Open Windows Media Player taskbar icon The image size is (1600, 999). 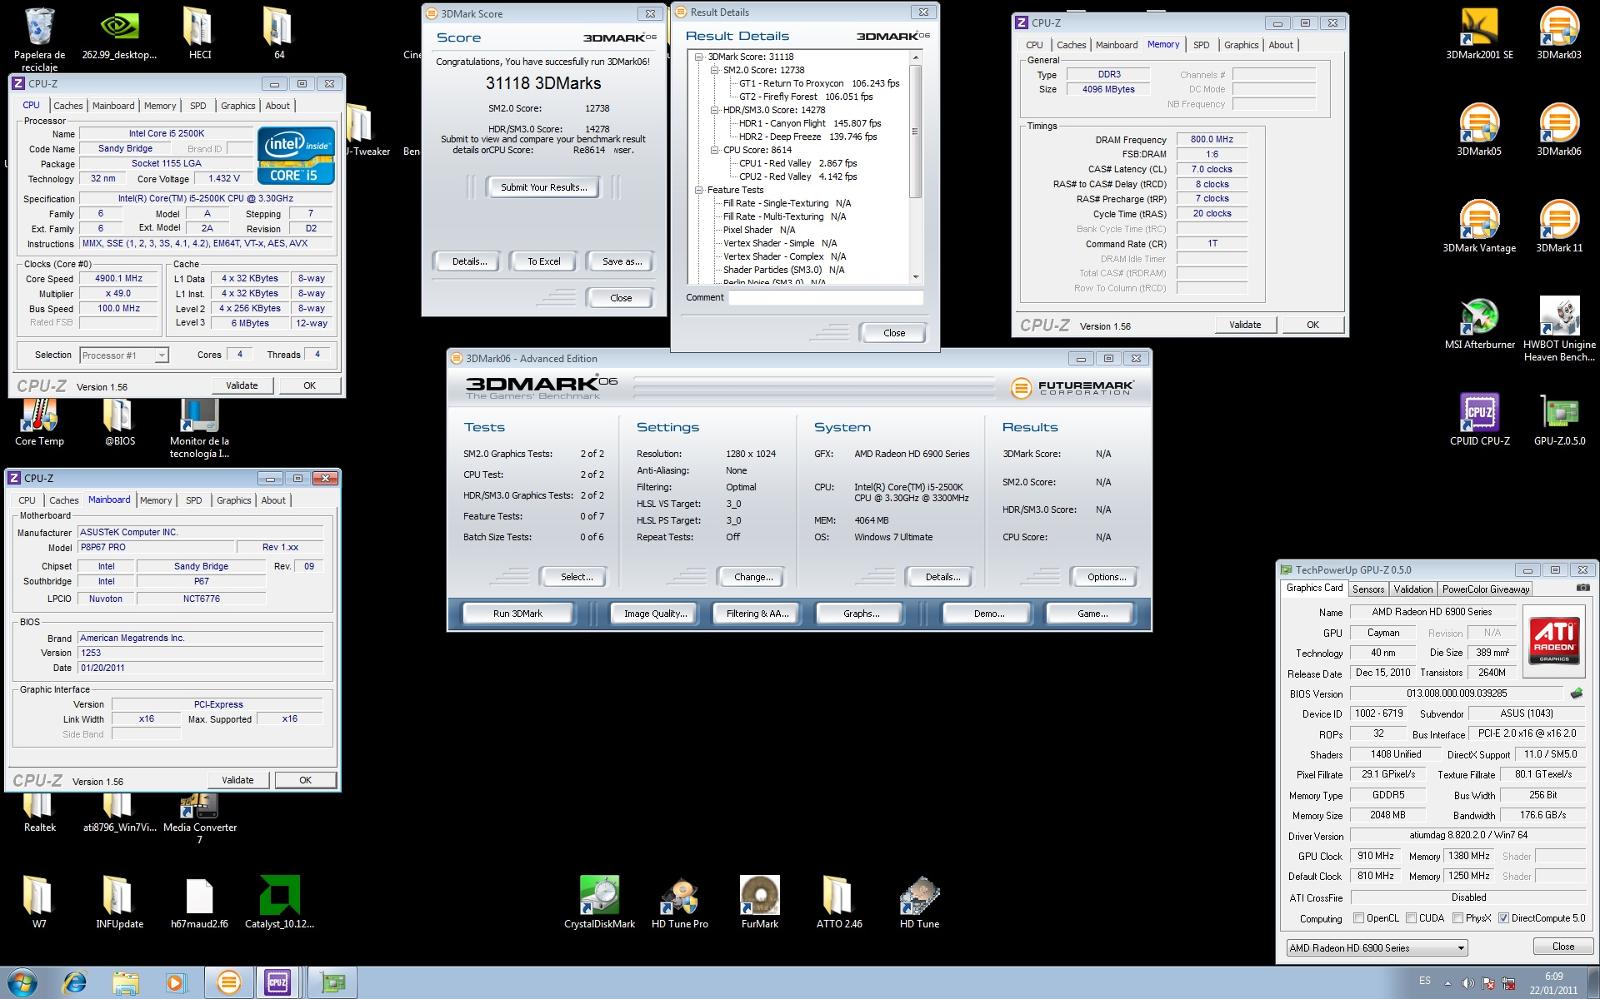[x=176, y=983]
